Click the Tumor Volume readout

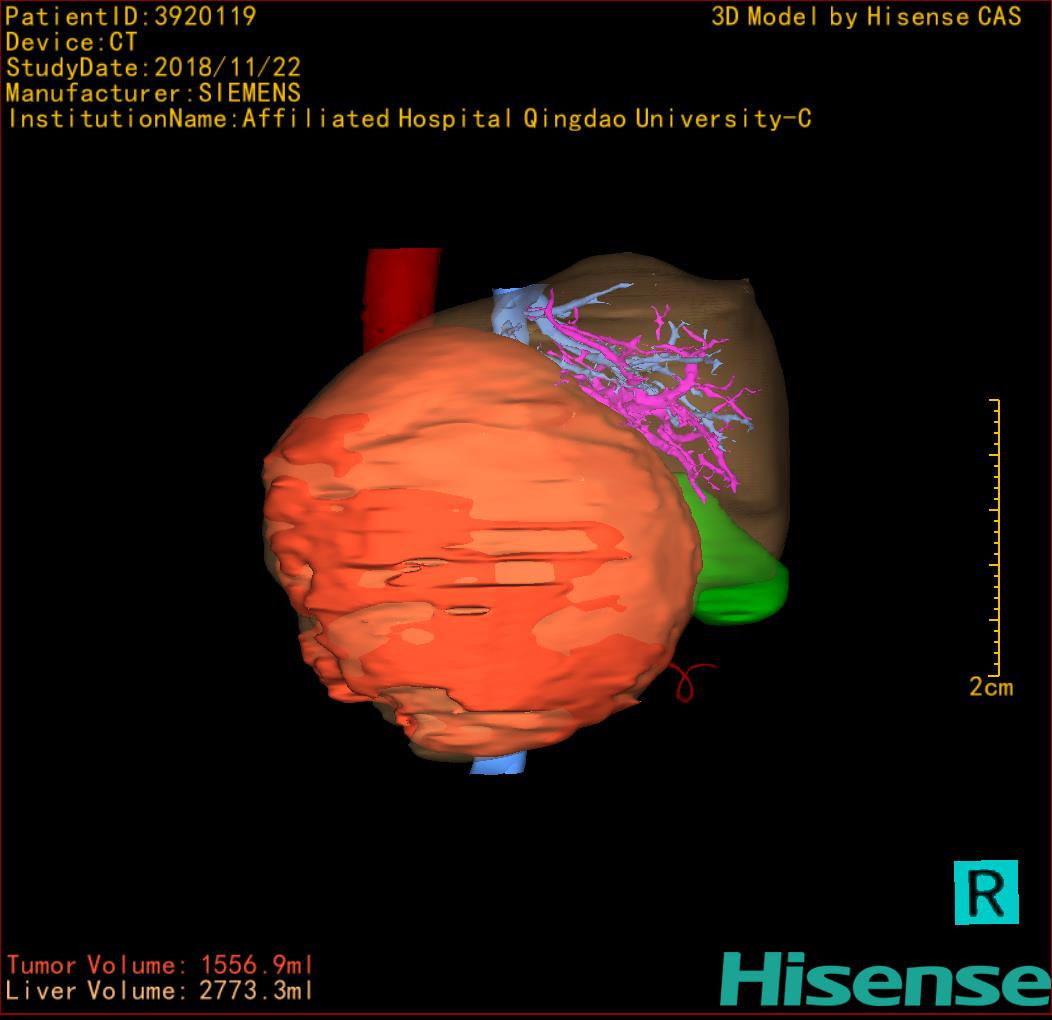[x=160, y=965]
